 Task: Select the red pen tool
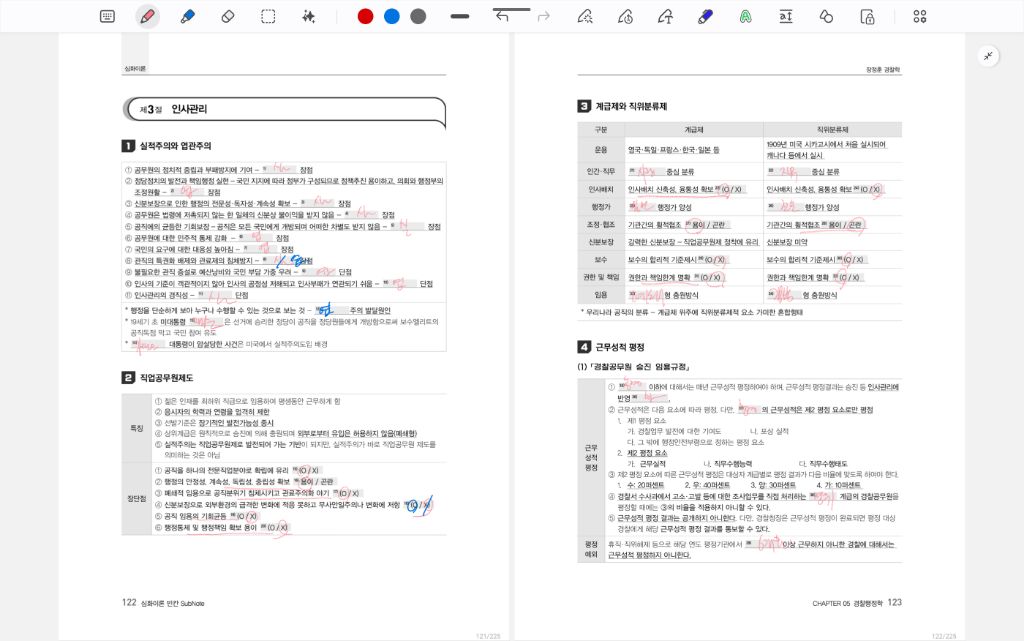click(x=147, y=16)
